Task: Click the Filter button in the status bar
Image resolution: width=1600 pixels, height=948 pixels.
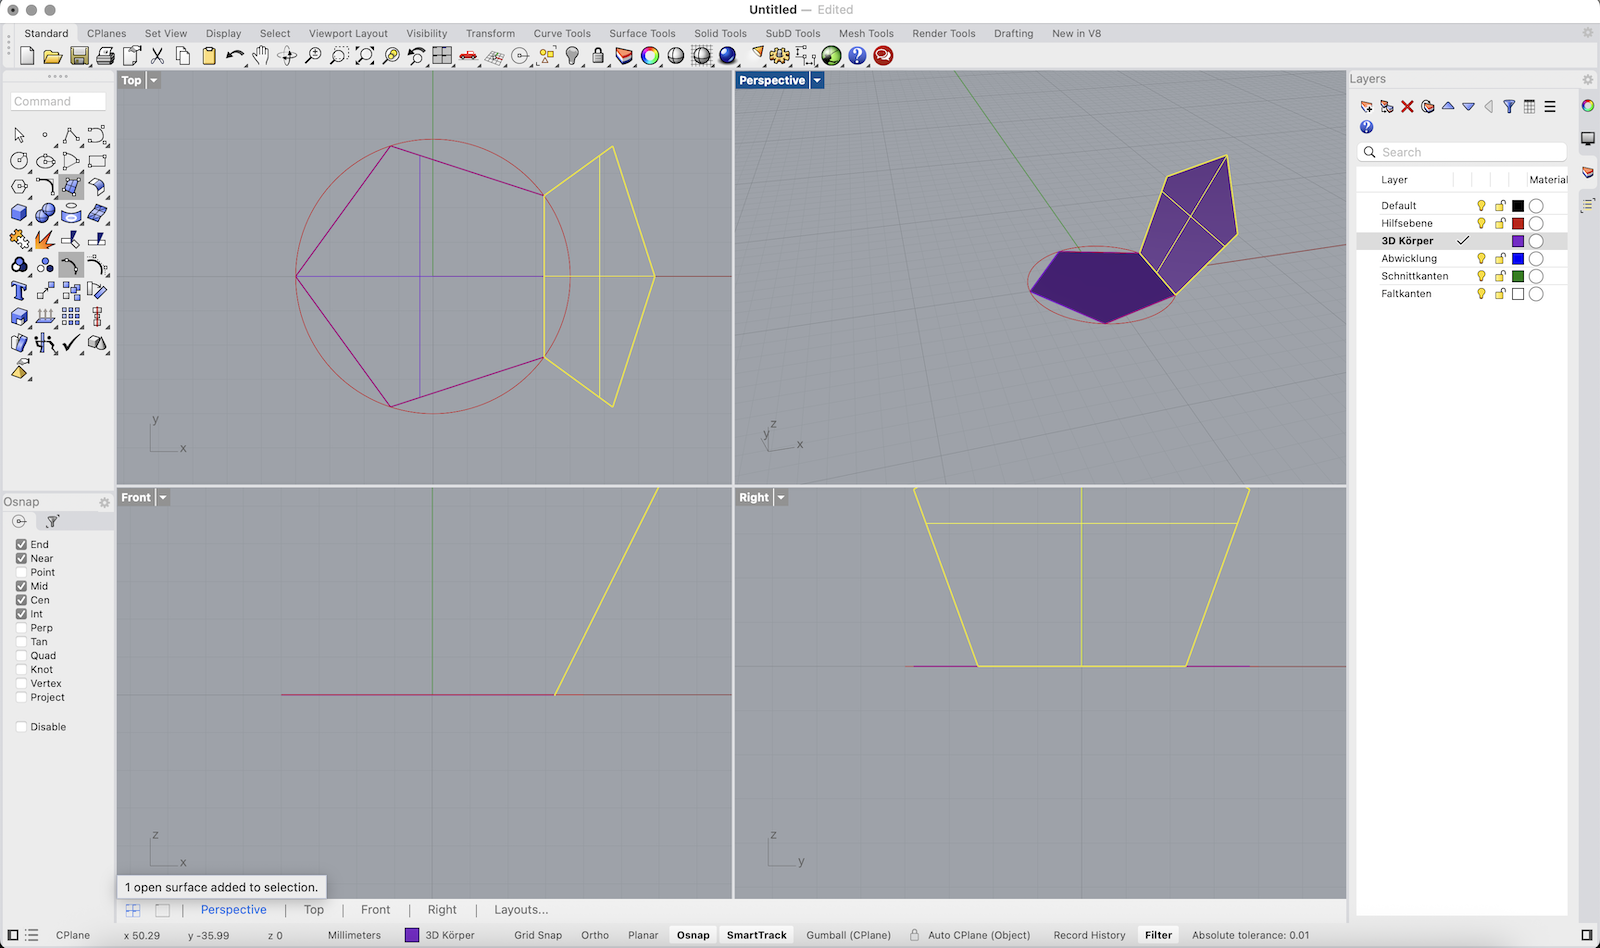Action: 1158,935
